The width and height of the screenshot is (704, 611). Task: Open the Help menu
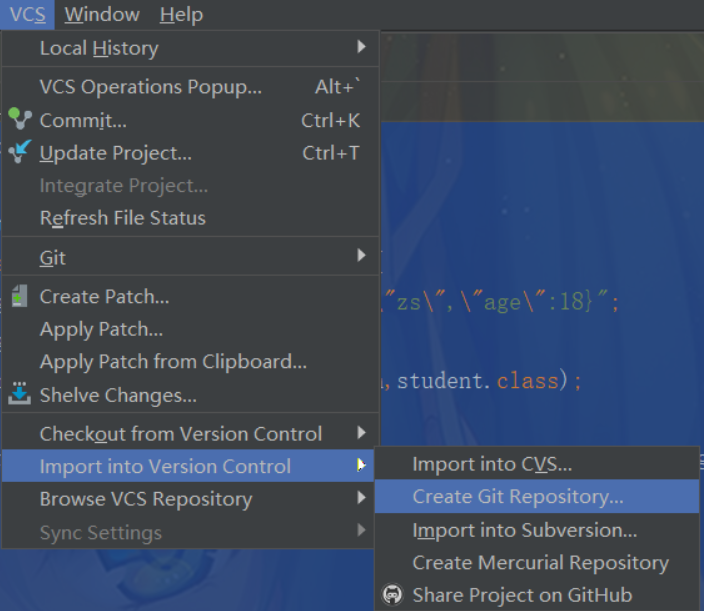(181, 14)
